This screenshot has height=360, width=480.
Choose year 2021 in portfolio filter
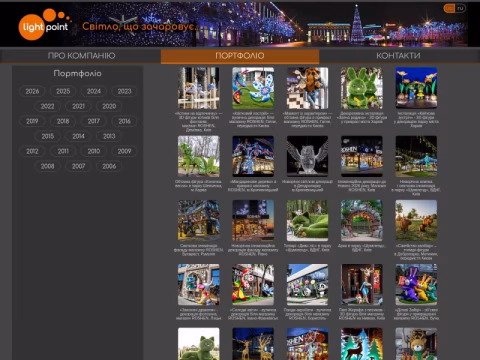pyautogui.click(x=78, y=106)
